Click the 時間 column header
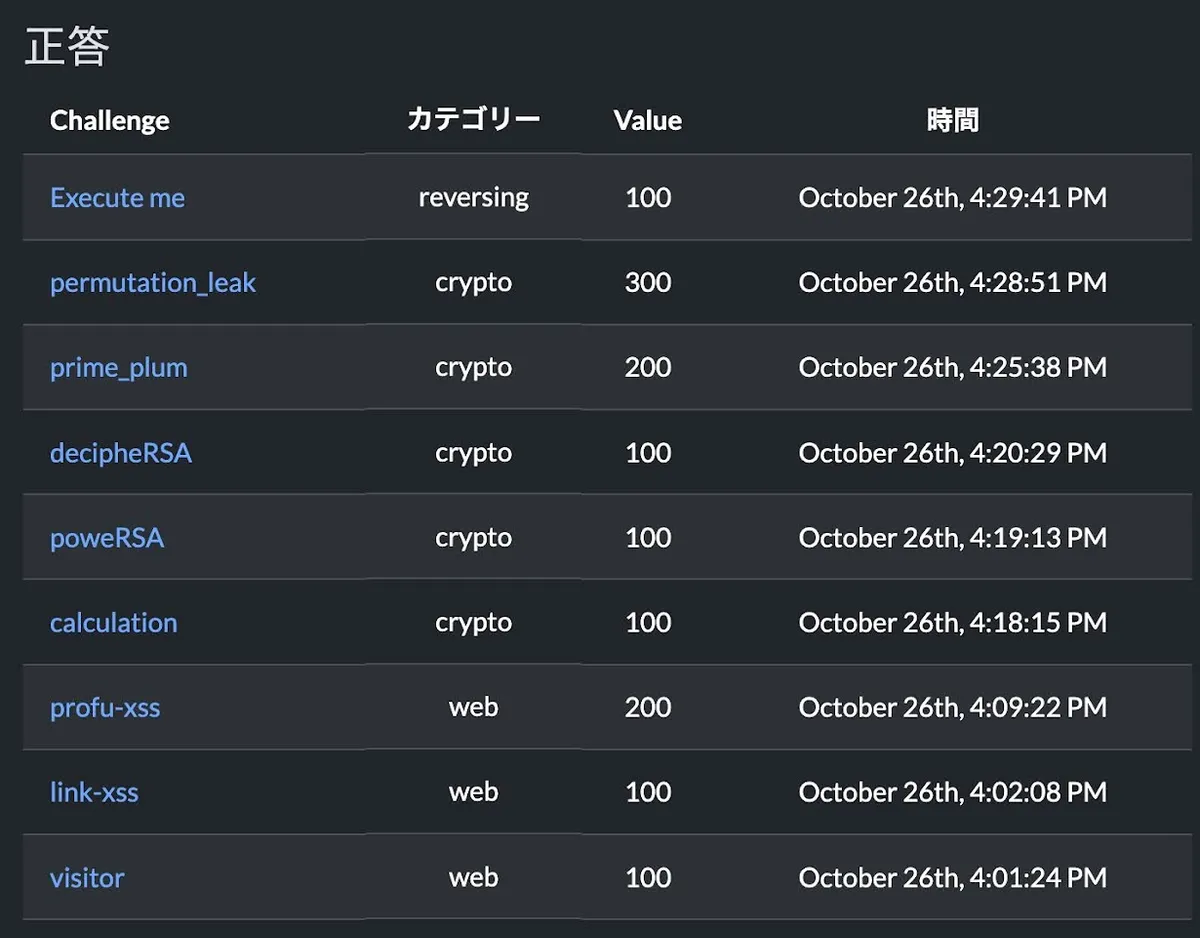1200x938 pixels. coord(952,121)
